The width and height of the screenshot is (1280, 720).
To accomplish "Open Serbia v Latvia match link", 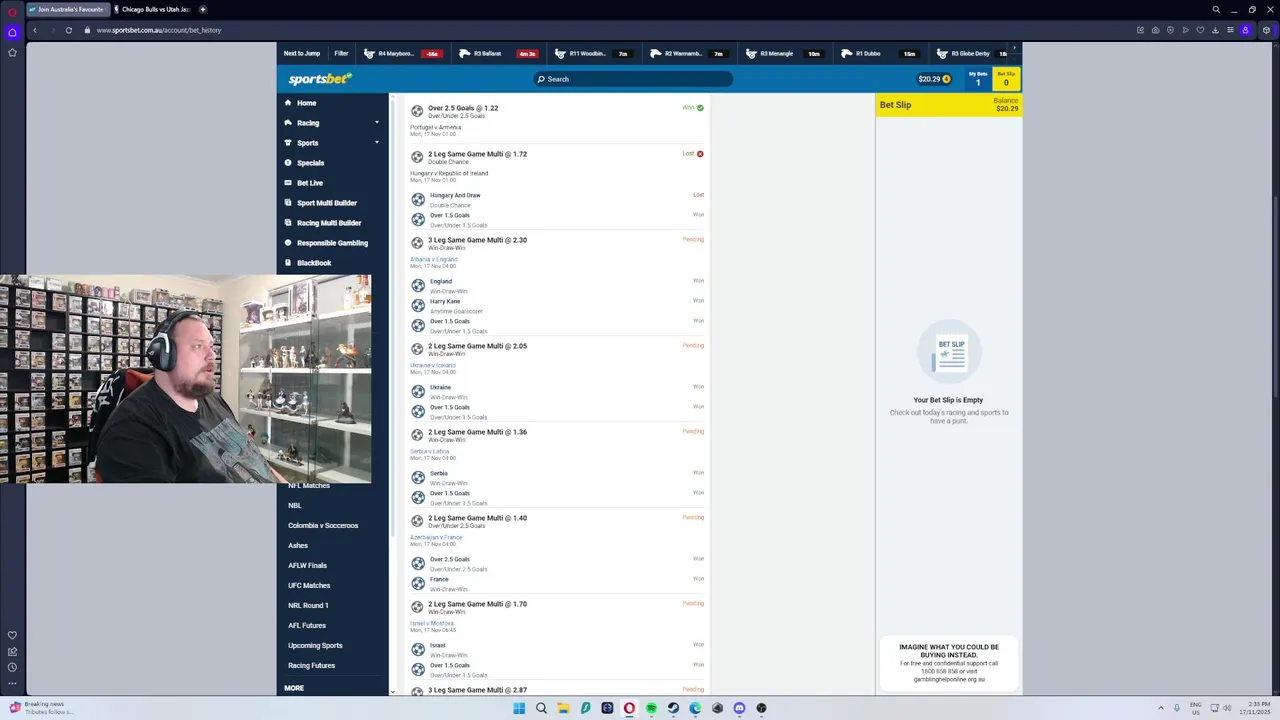I will [x=429, y=451].
